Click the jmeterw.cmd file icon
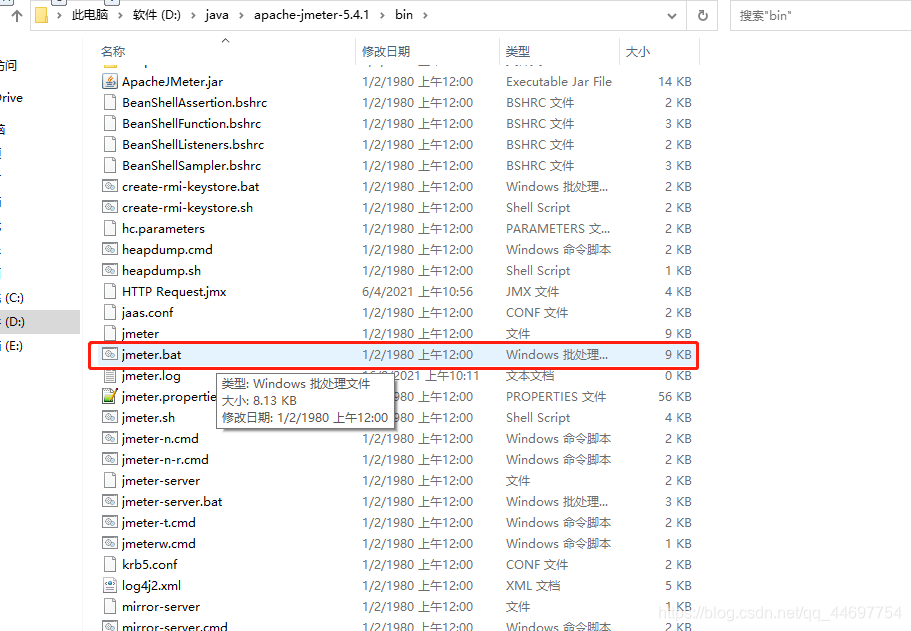This screenshot has width=911, height=631. pyautogui.click(x=110, y=543)
